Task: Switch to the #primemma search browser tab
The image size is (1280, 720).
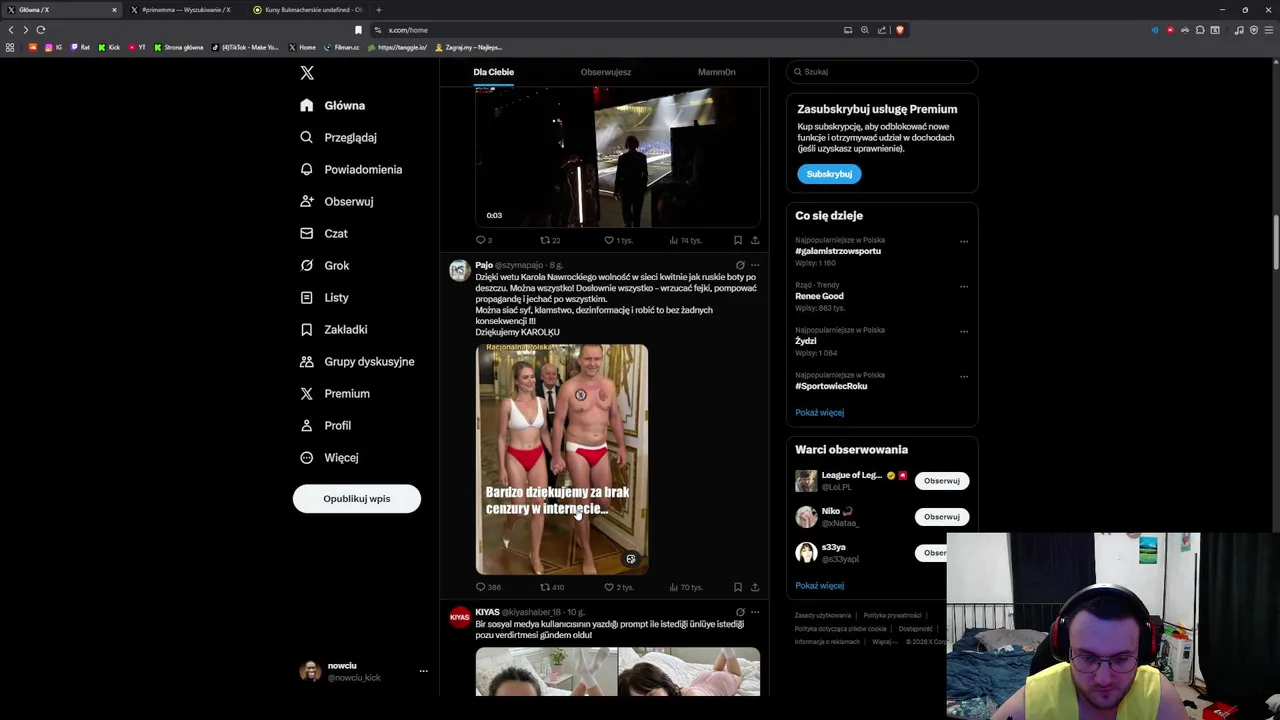Action: pos(185,10)
